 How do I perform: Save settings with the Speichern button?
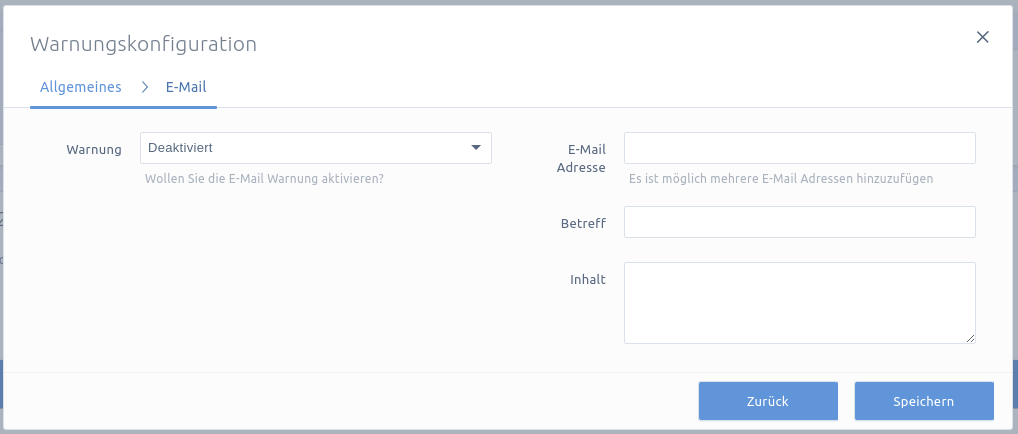[924, 401]
